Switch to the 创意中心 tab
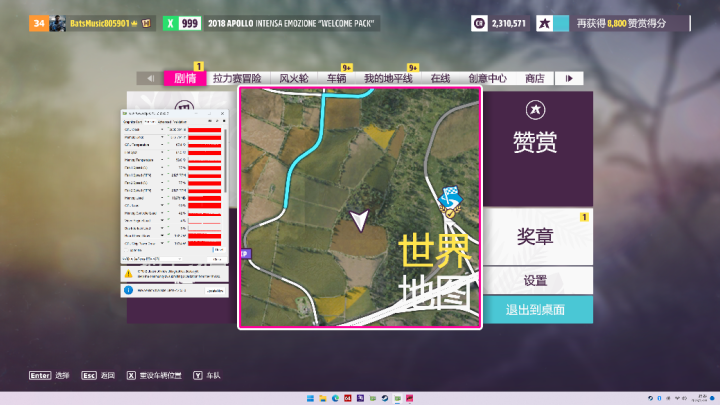The height and width of the screenshot is (405, 720). 488,79
